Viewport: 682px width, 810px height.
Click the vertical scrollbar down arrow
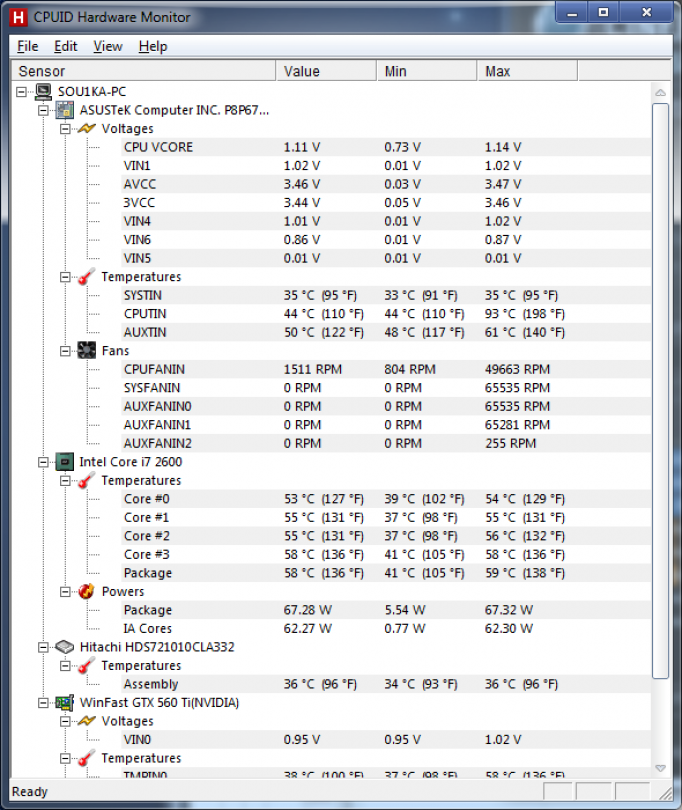(x=661, y=767)
